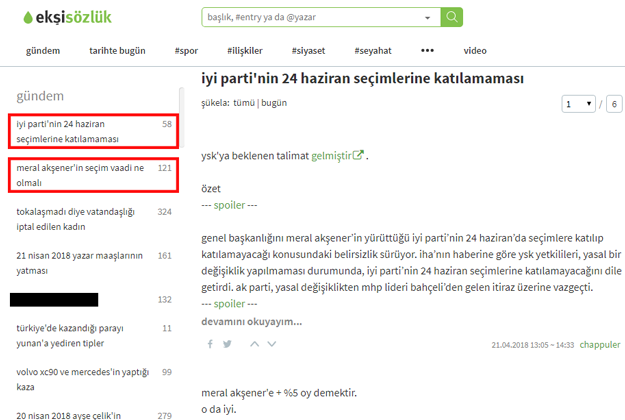Screen dimensions: 625x420
Task: Jump to last page 6
Action: coord(614,103)
